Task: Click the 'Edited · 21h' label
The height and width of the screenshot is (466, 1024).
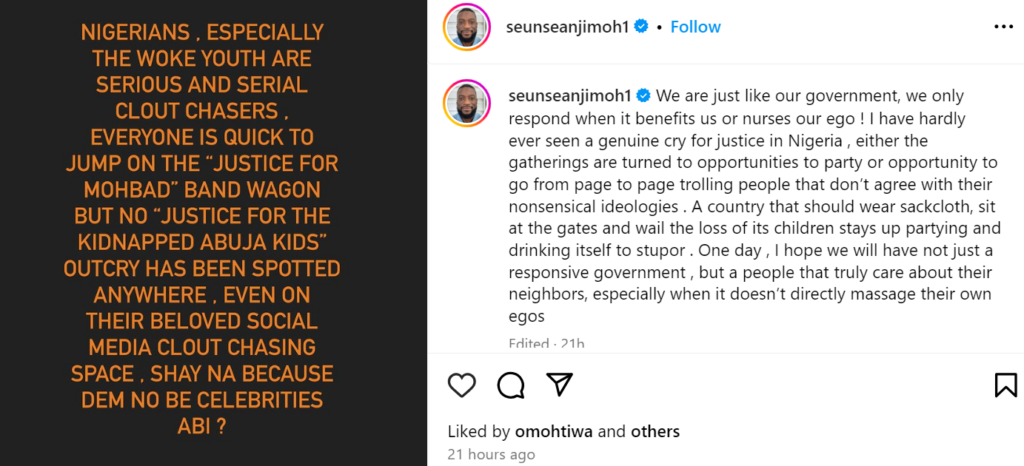Action: [546, 344]
